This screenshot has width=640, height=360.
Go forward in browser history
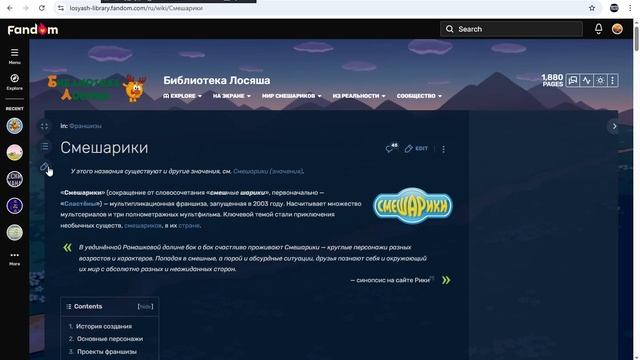coord(26,8)
